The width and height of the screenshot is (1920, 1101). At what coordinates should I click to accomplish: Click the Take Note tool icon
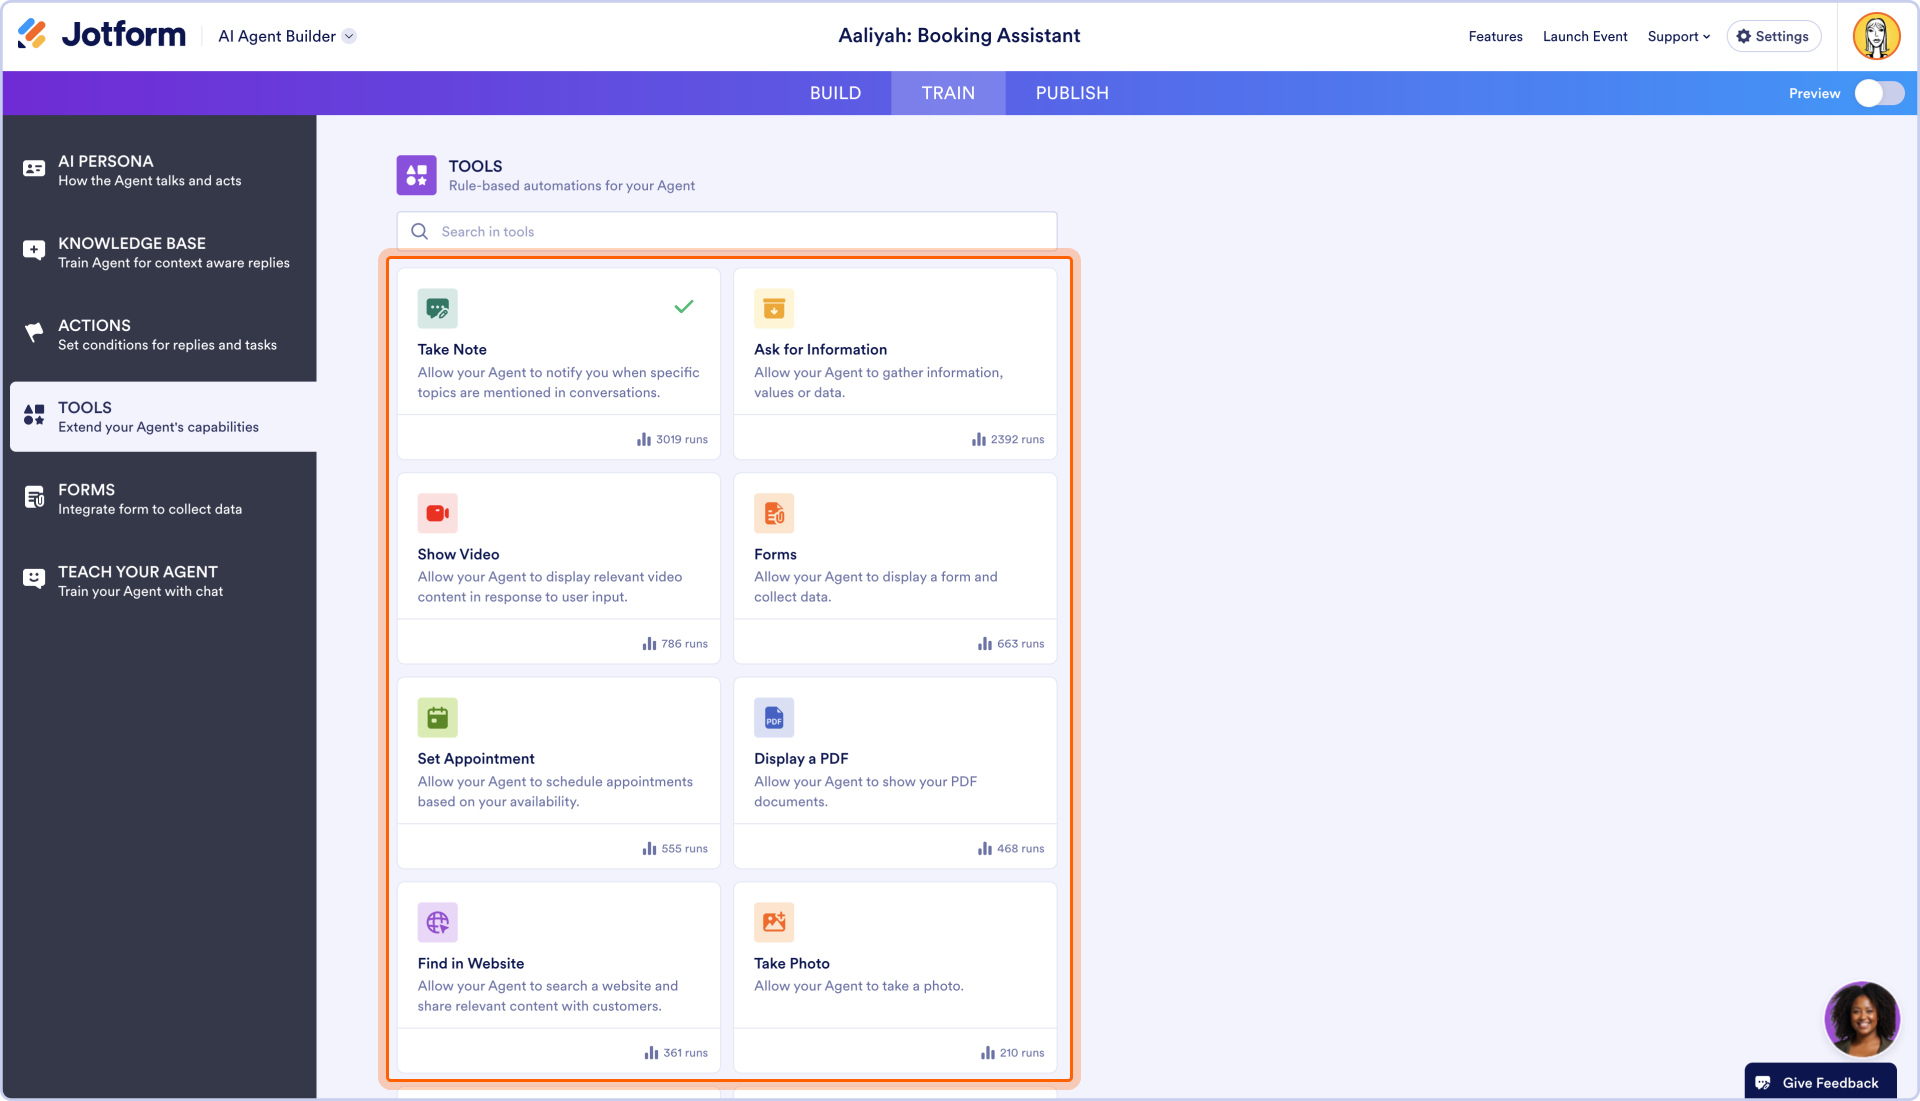pyautogui.click(x=437, y=309)
